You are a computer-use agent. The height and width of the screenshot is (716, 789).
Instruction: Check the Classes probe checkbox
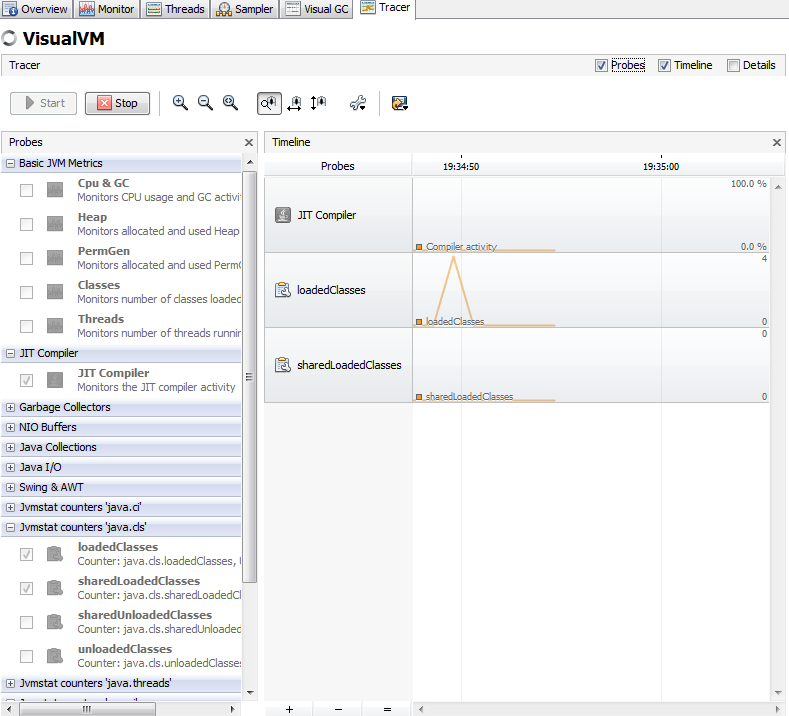[26, 292]
